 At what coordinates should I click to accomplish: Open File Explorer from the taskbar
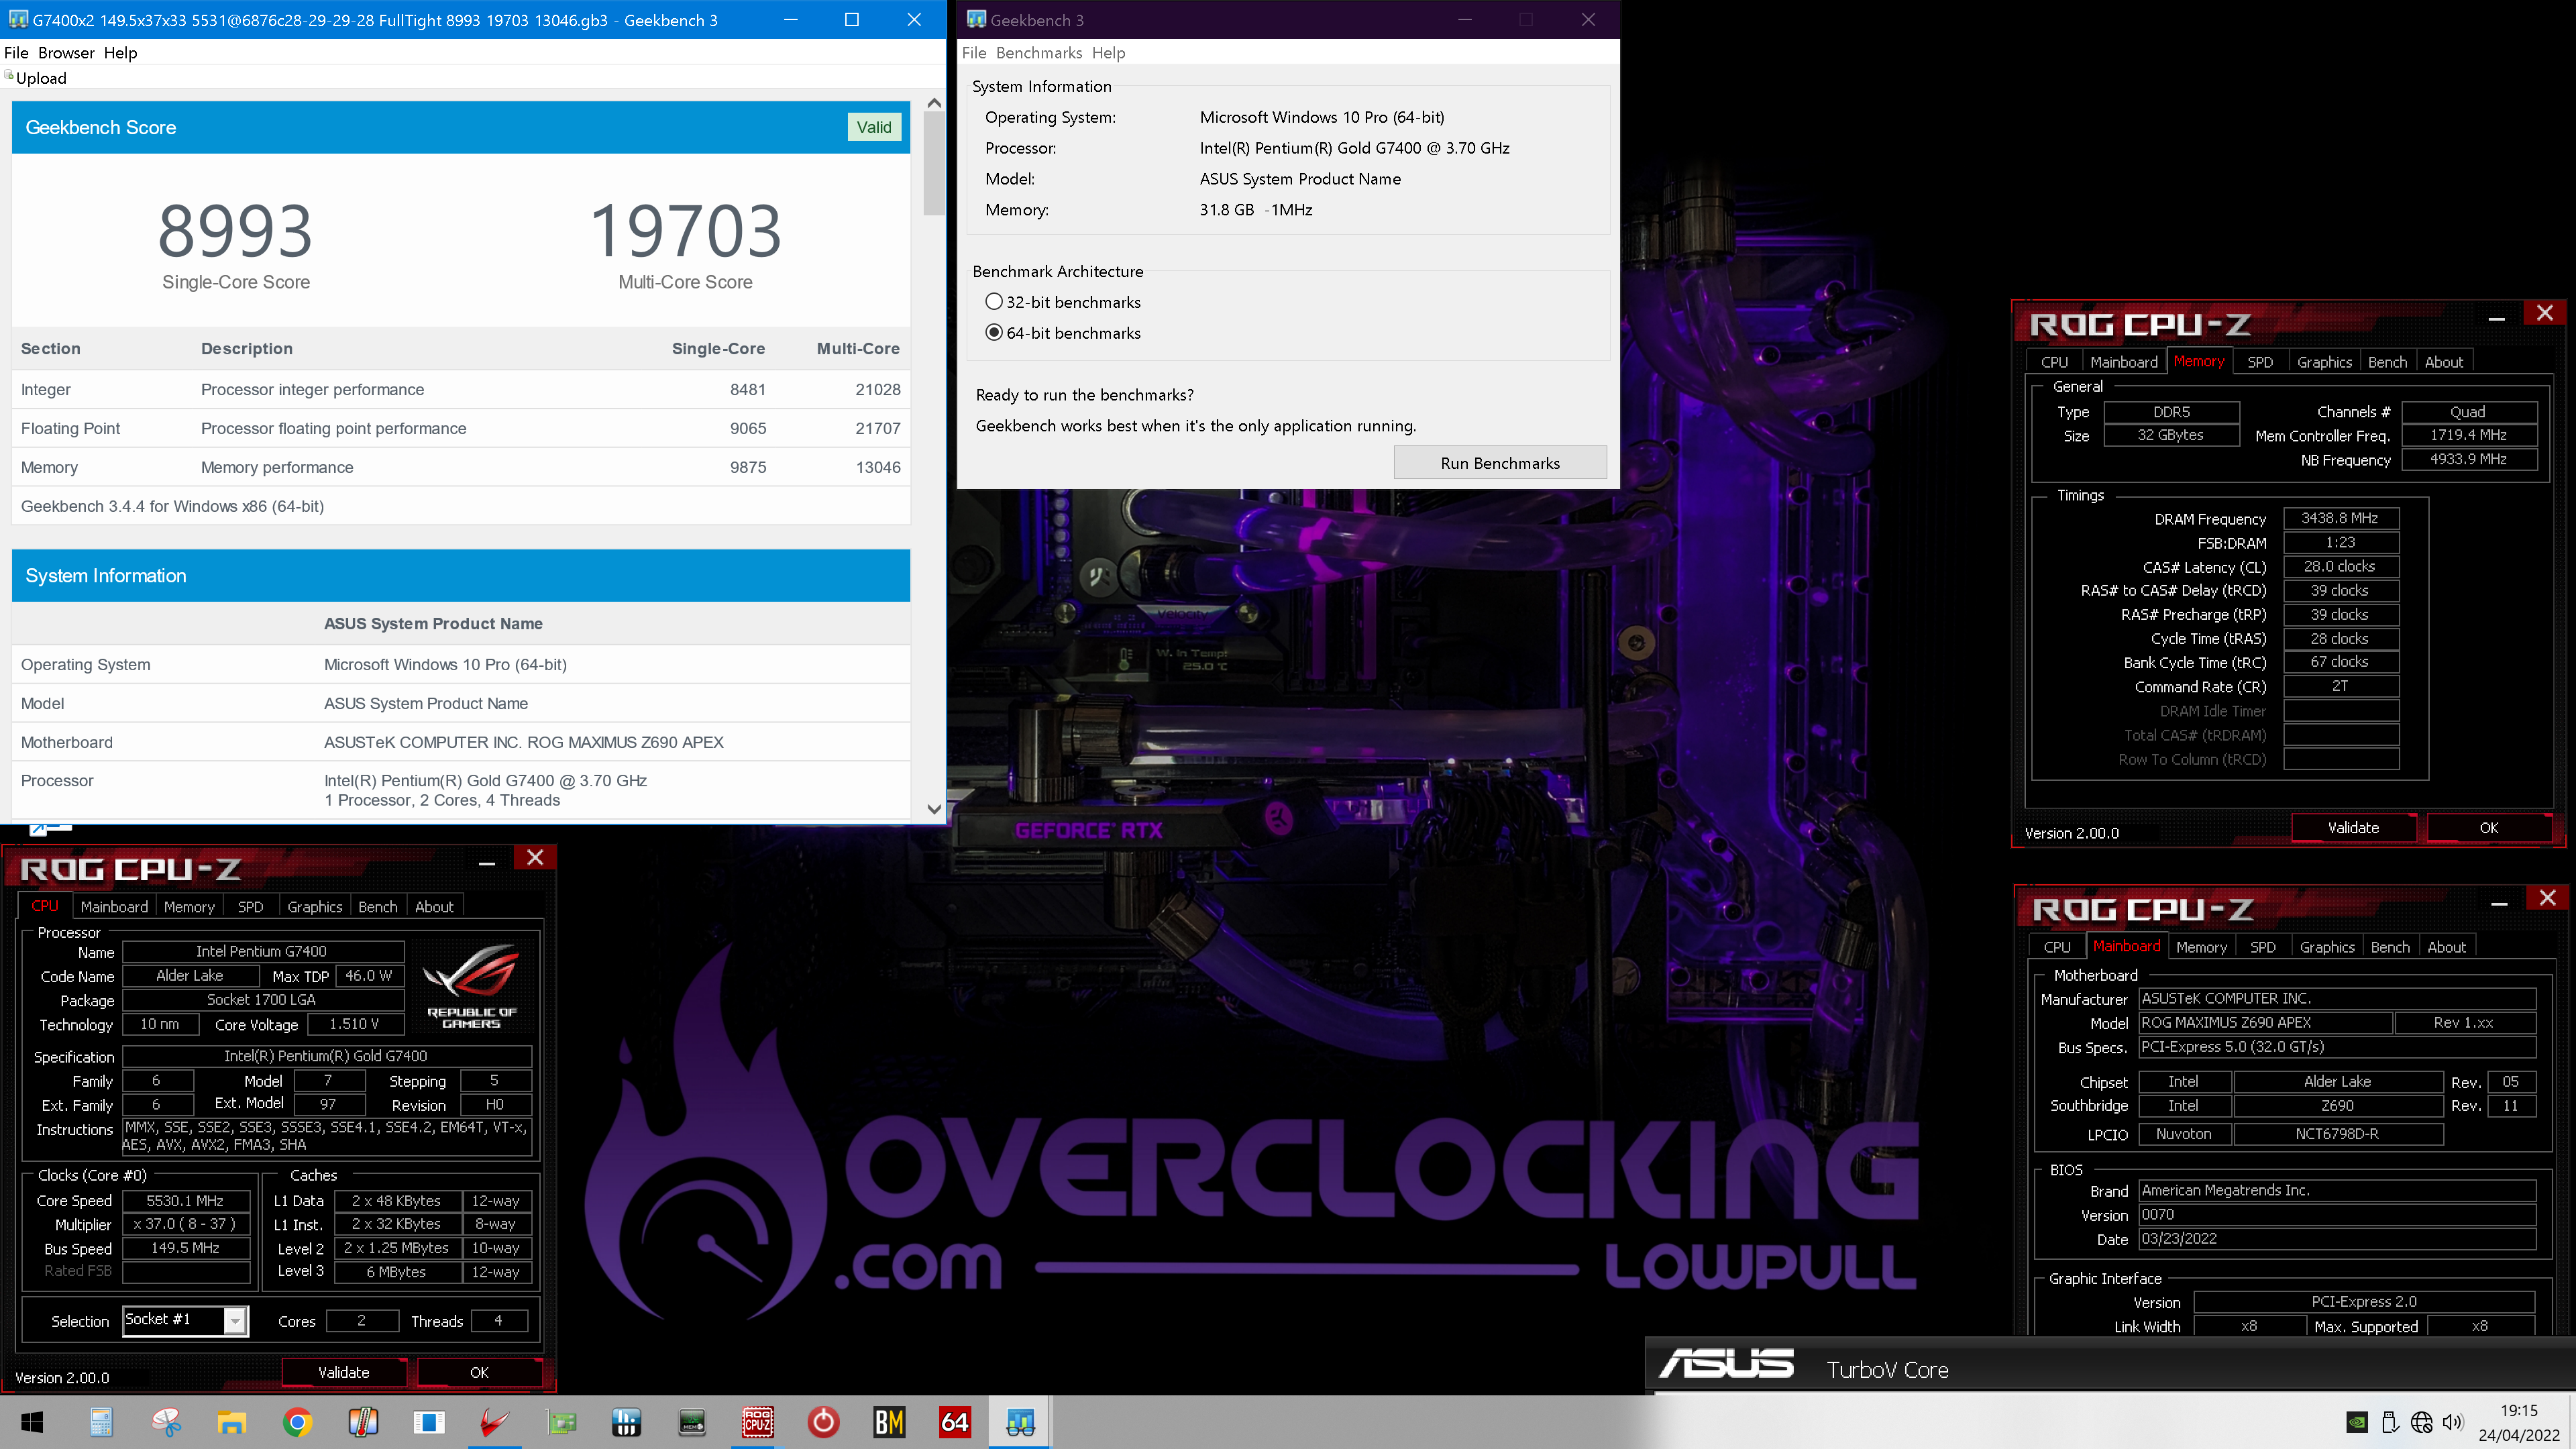(232, 1421)
